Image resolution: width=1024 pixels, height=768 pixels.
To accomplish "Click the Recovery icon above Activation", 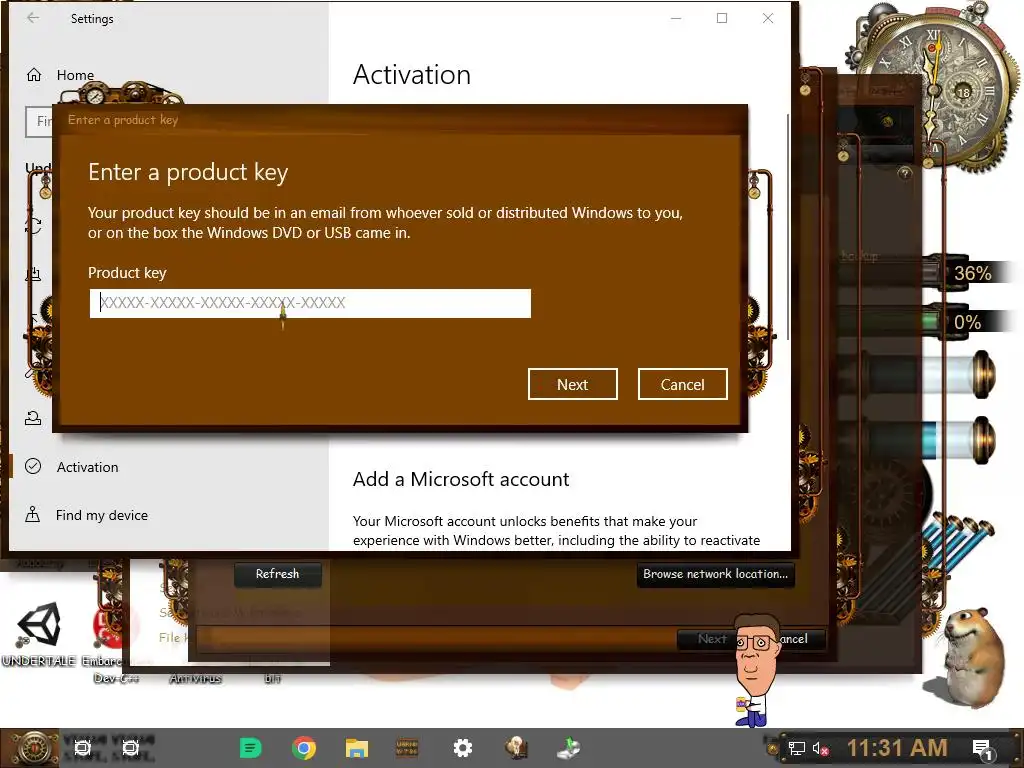I will click(33, 418).
